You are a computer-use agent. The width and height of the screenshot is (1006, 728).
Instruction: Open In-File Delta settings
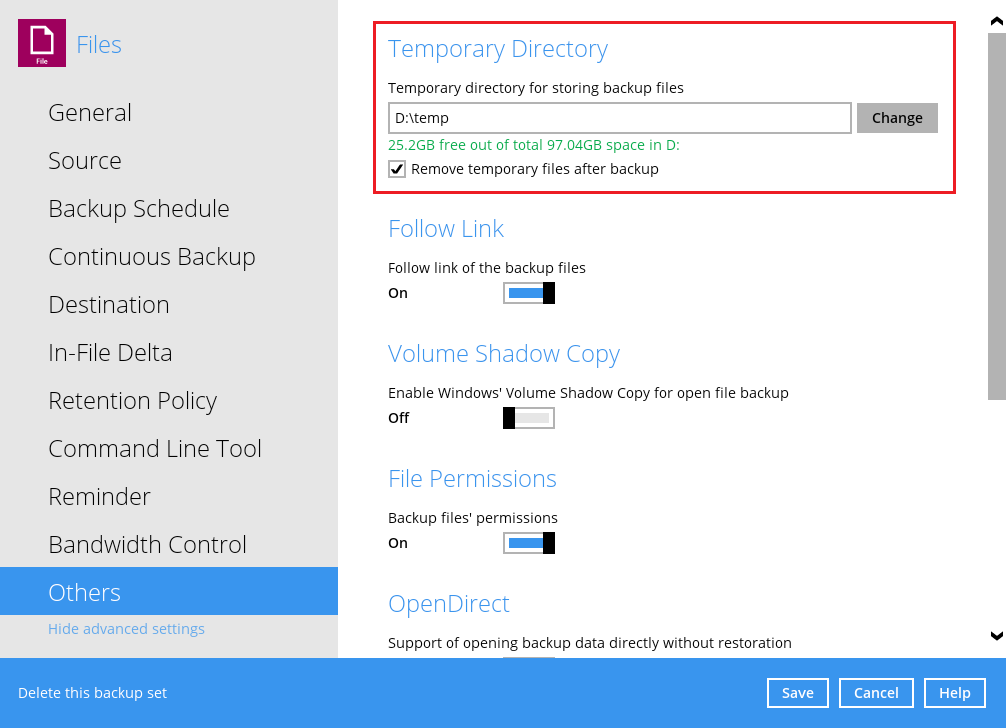[x=110, y=353]
